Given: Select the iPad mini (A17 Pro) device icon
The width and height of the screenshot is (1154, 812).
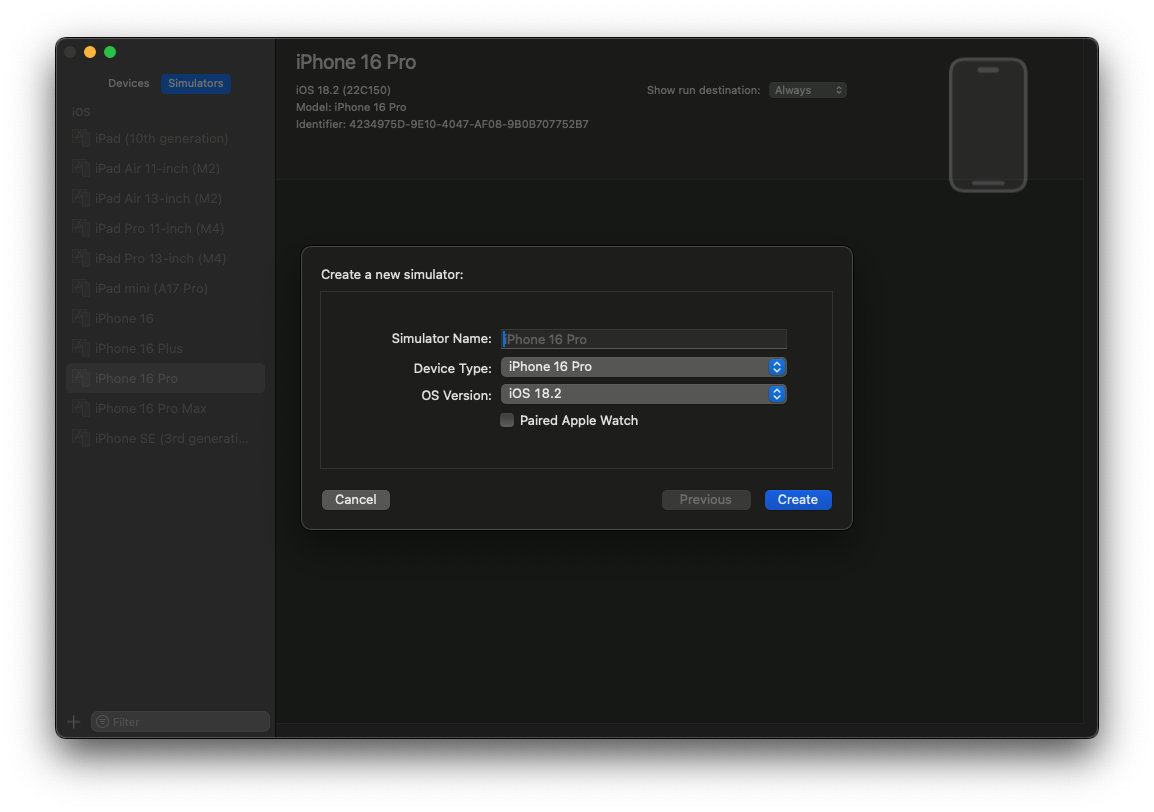Looking at the screenshot, I should click(x=80, y=288).
